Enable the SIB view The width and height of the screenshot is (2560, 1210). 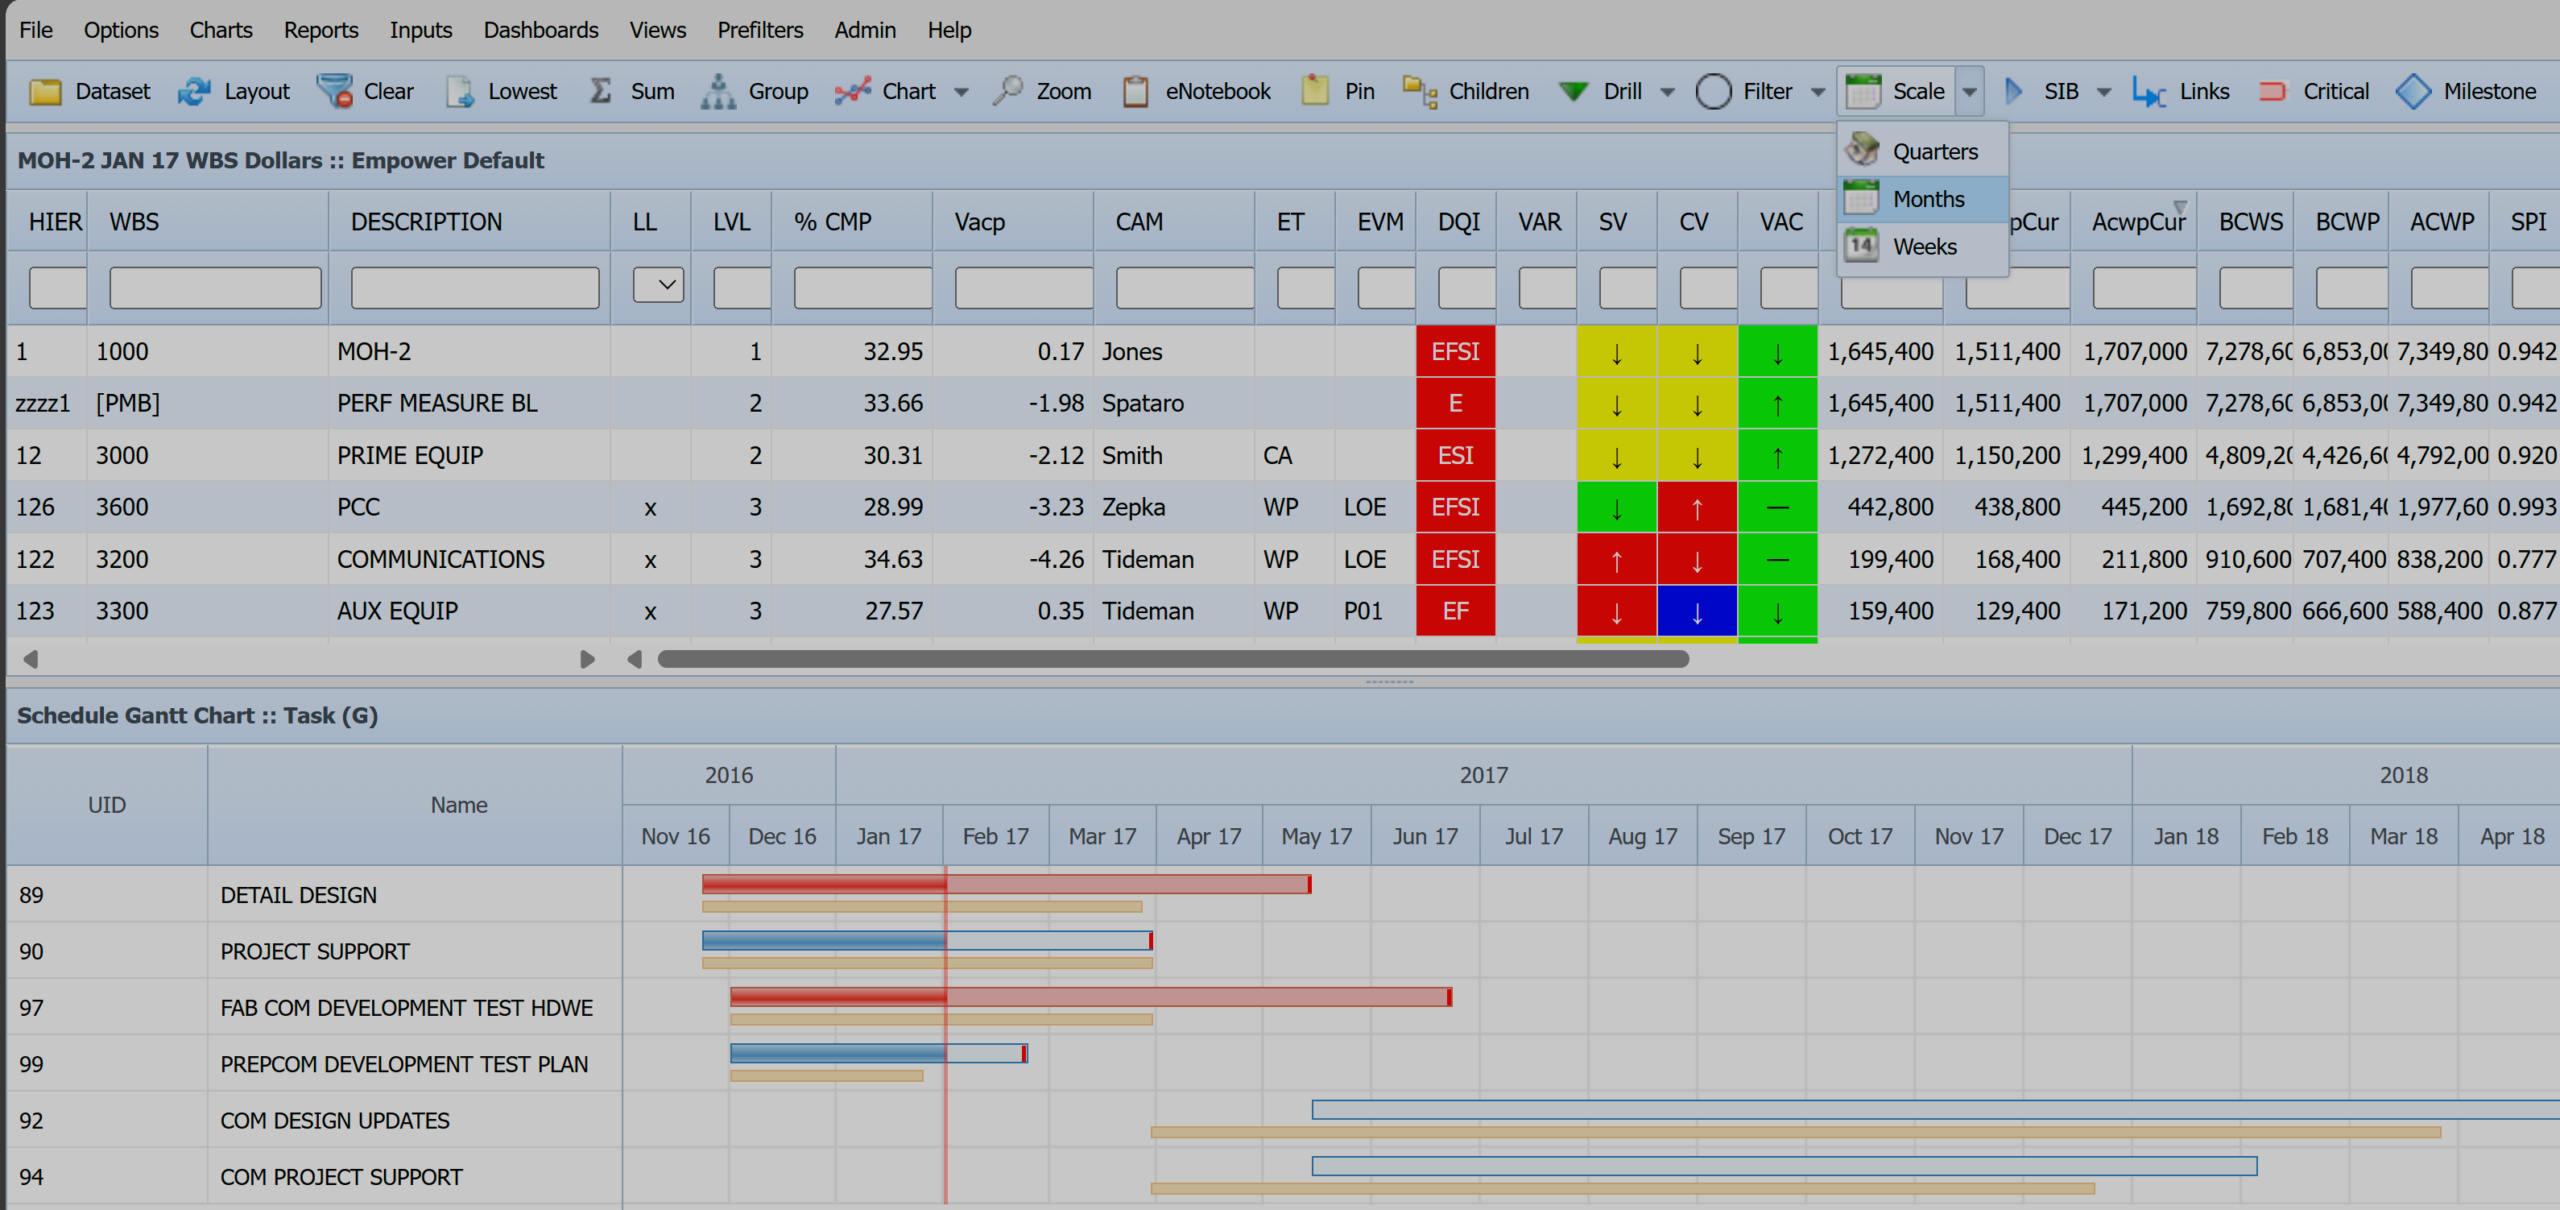point(2050,91)
